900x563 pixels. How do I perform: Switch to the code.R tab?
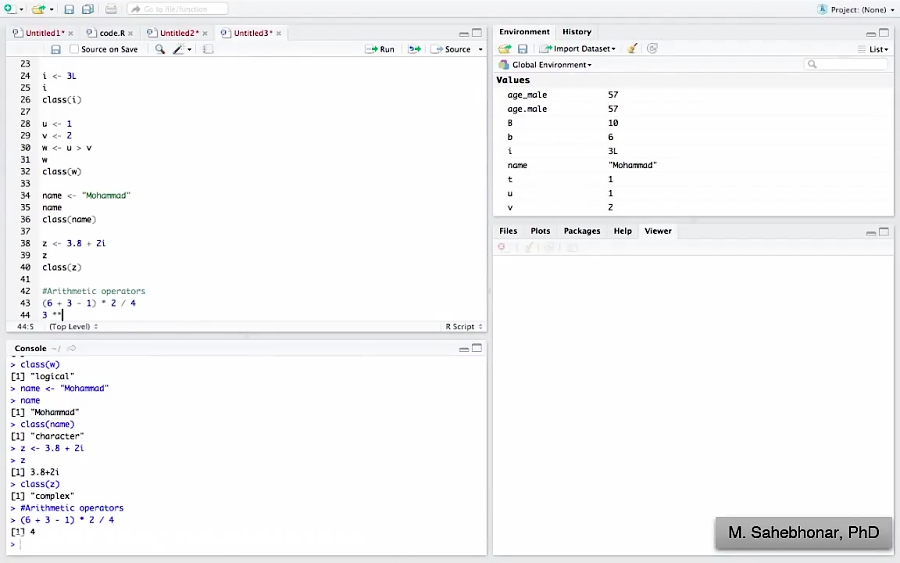click(x=112, y=33)
